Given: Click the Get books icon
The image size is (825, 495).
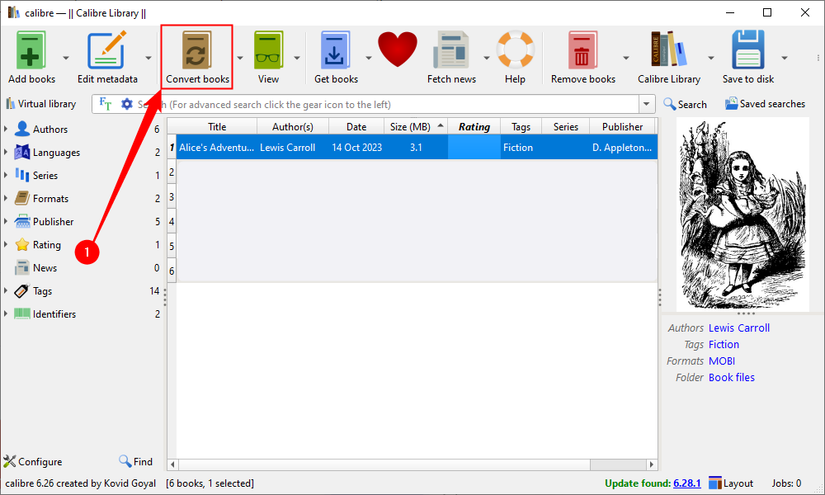Looking at the screenshot, I should pos(335,50).
